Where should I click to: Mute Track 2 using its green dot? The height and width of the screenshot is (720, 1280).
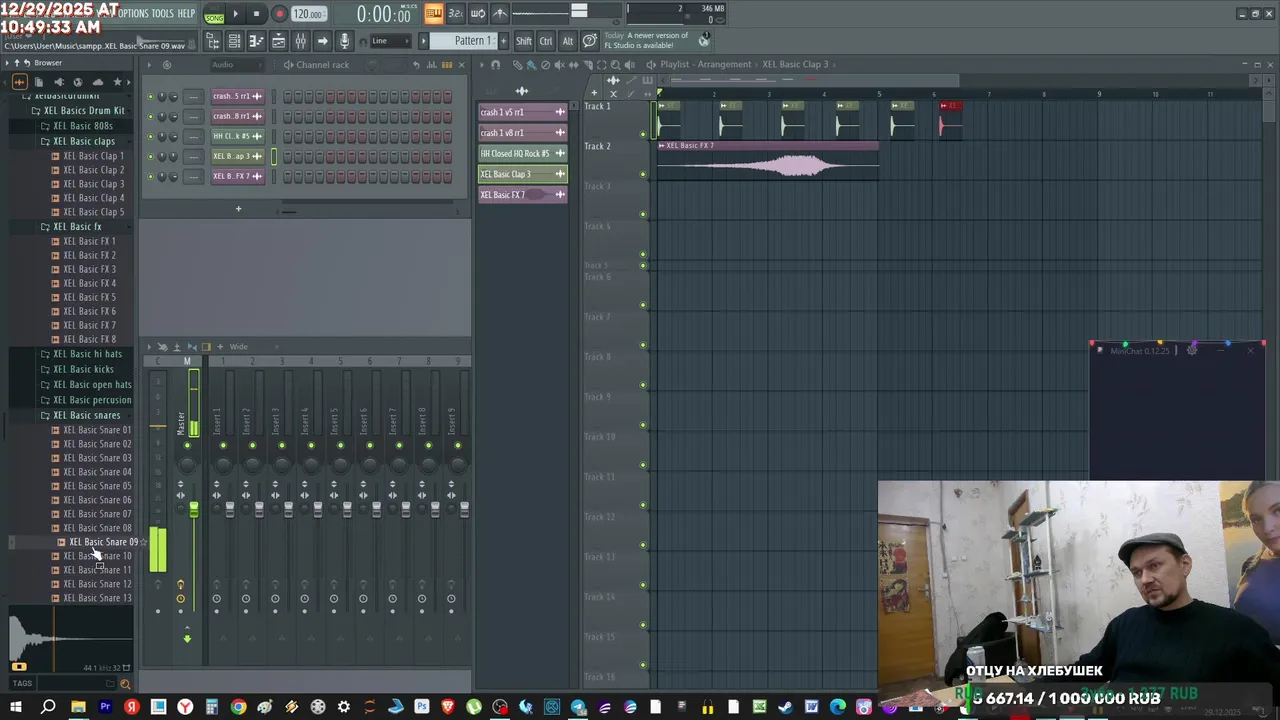[643, 175]
